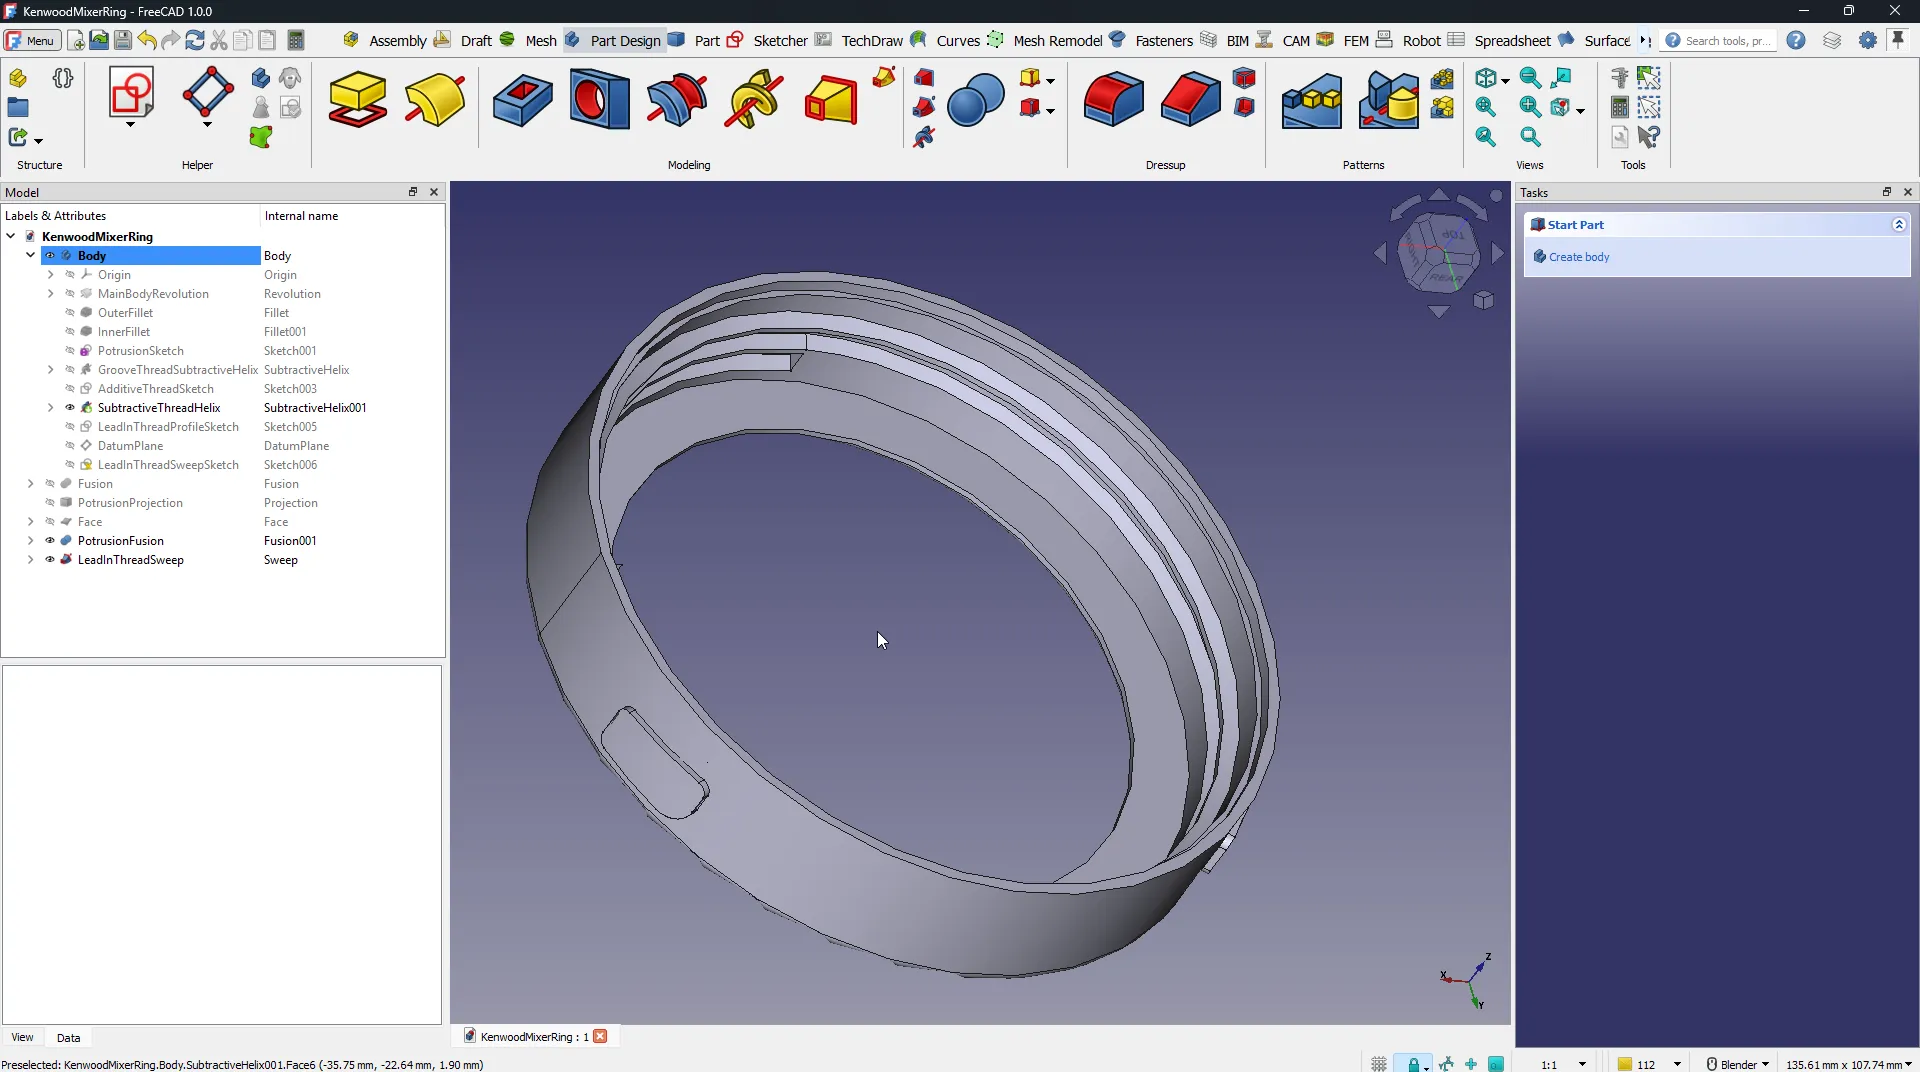Hide the PotrusionFusion object
This screenshot has height=1072, width=1920.
[50, 541]
